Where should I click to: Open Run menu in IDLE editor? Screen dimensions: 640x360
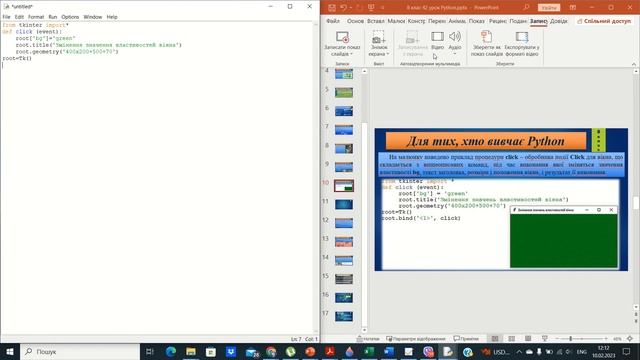pyautogui.click(x=53, y=17)
